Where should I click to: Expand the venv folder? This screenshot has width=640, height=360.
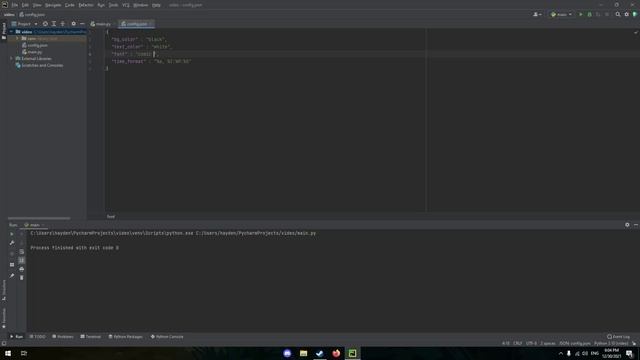click(x=17, y=38)
